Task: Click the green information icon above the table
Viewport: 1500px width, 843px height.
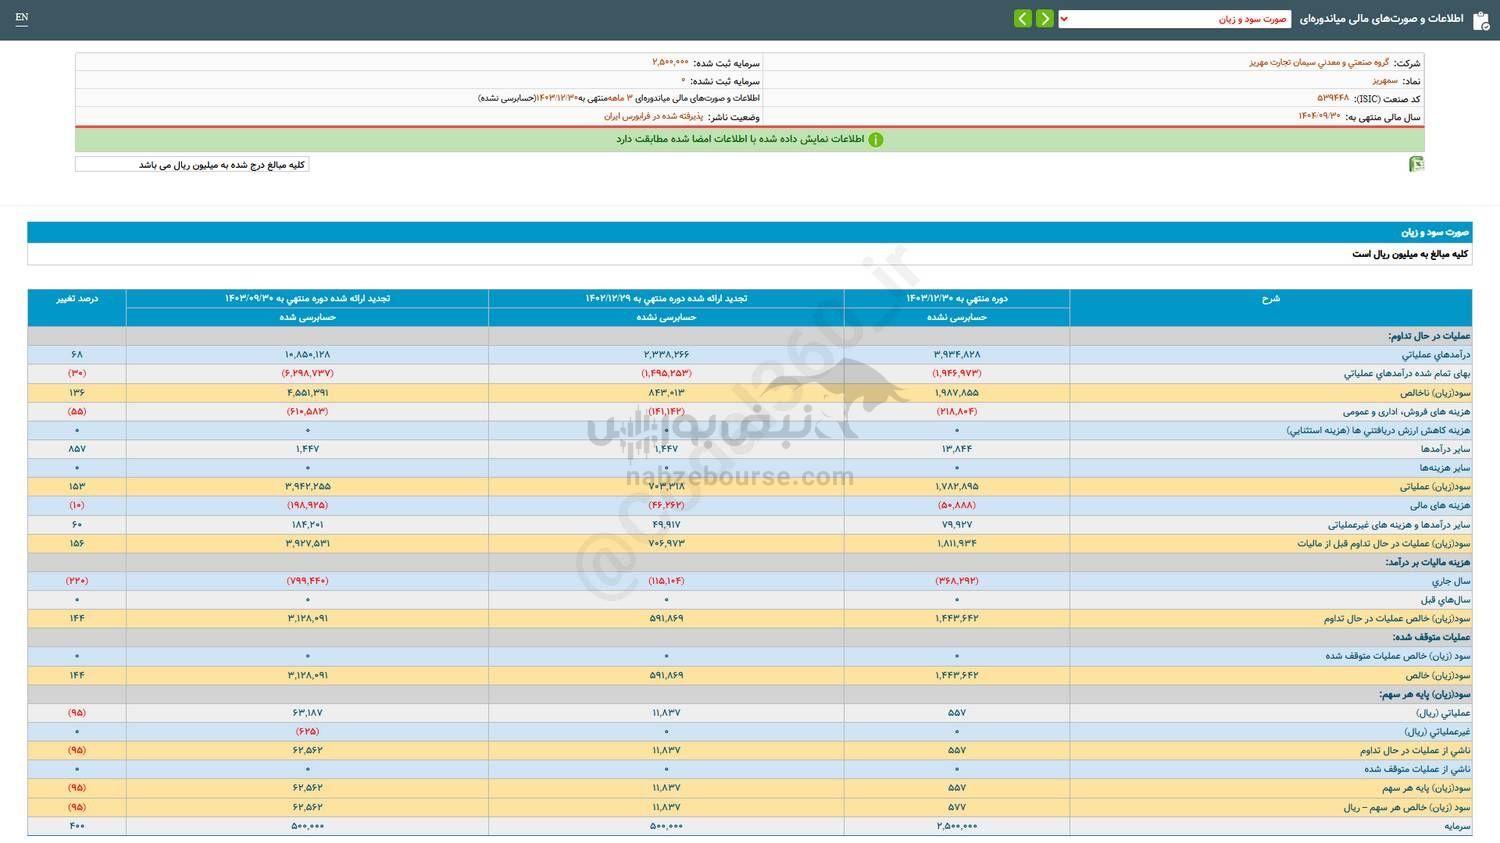Action: tap(876, 139)
